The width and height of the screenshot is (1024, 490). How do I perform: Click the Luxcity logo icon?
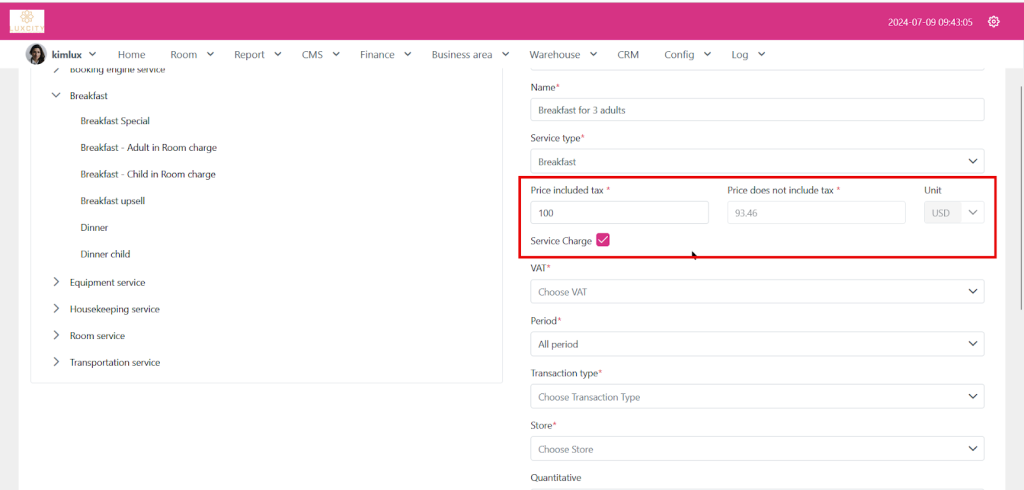point(27,21)
